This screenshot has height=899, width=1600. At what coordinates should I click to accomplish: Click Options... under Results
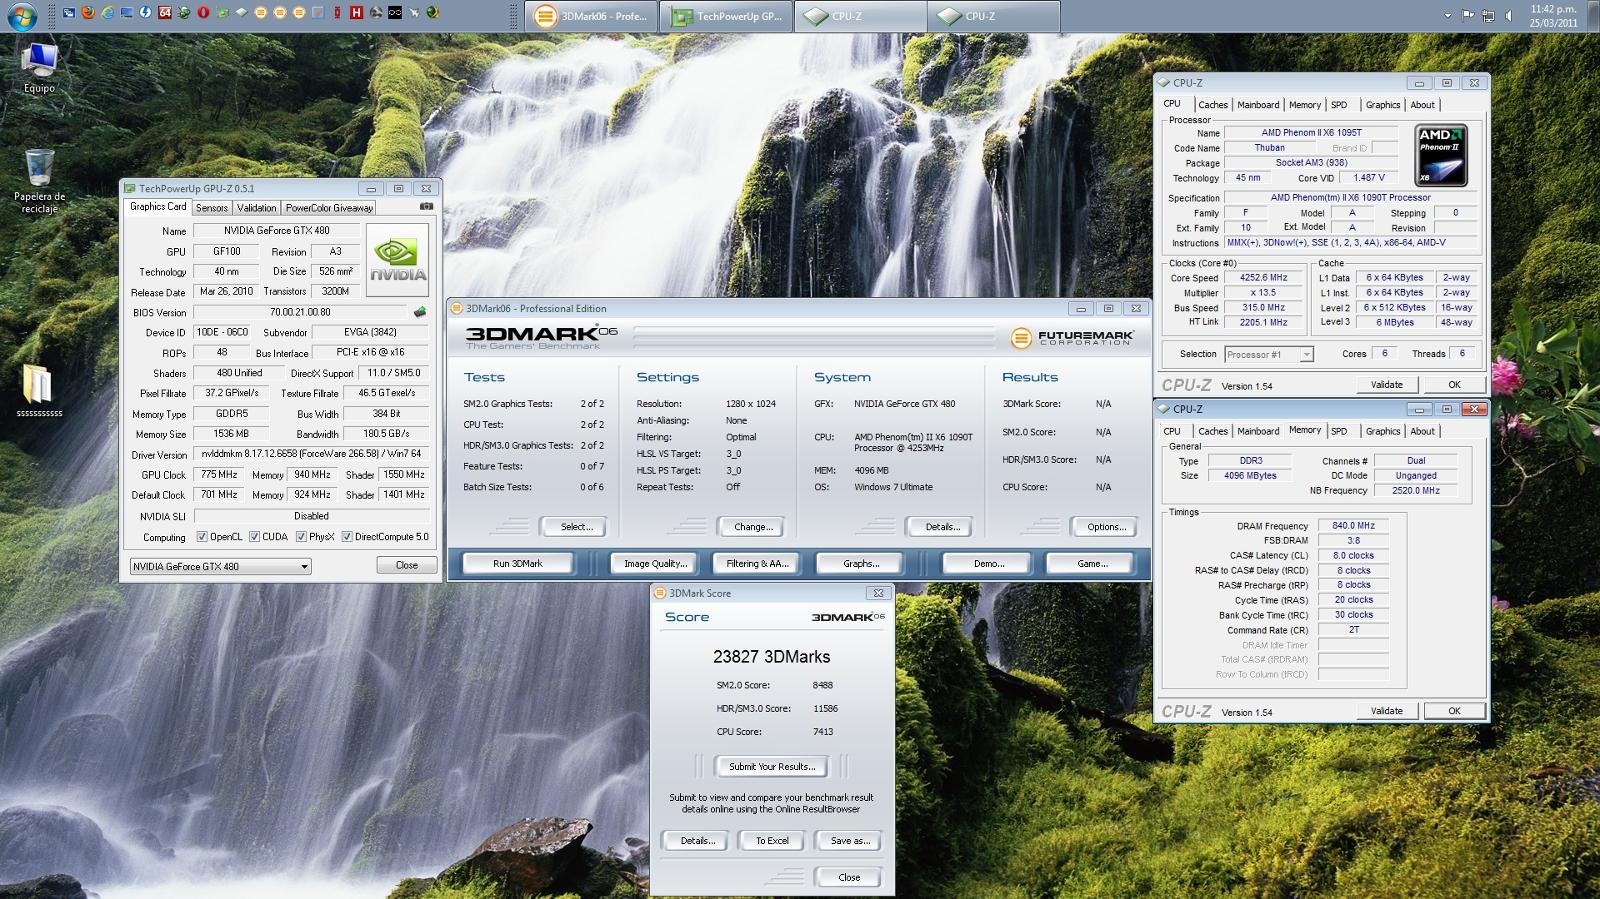click(1106, 527)
